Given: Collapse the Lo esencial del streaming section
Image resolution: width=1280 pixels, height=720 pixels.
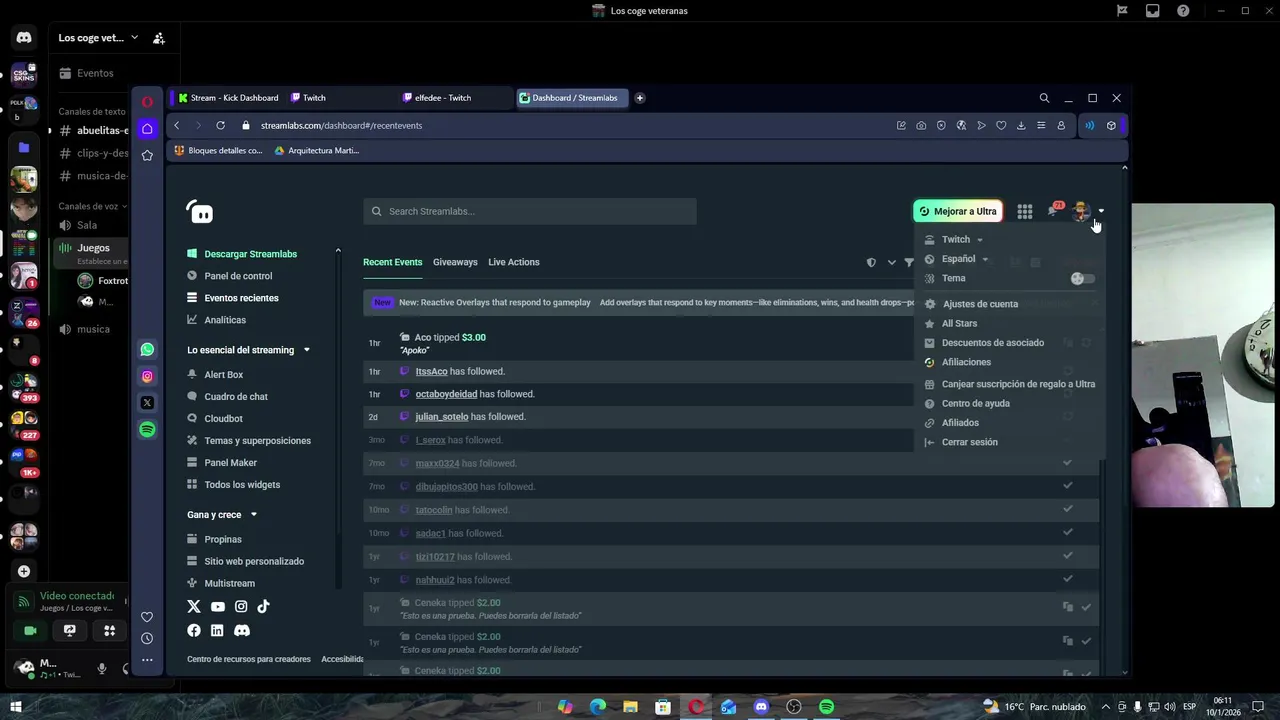Looking at the screenshot, I should point(306,350).
